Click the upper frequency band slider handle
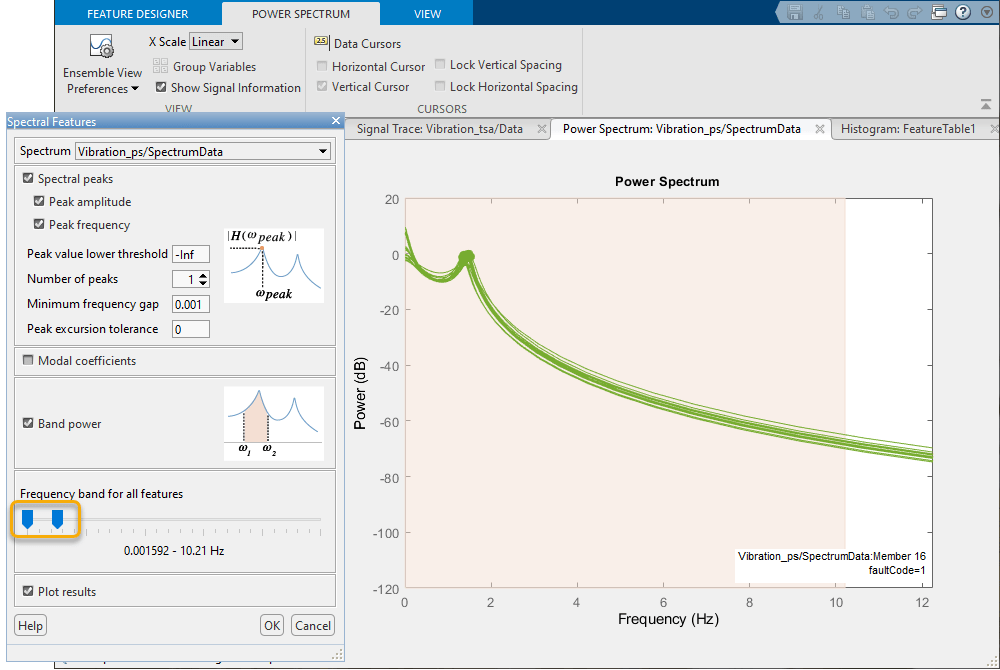The width and height of the screenshot is (1000, 670). [x=57, y=520]
